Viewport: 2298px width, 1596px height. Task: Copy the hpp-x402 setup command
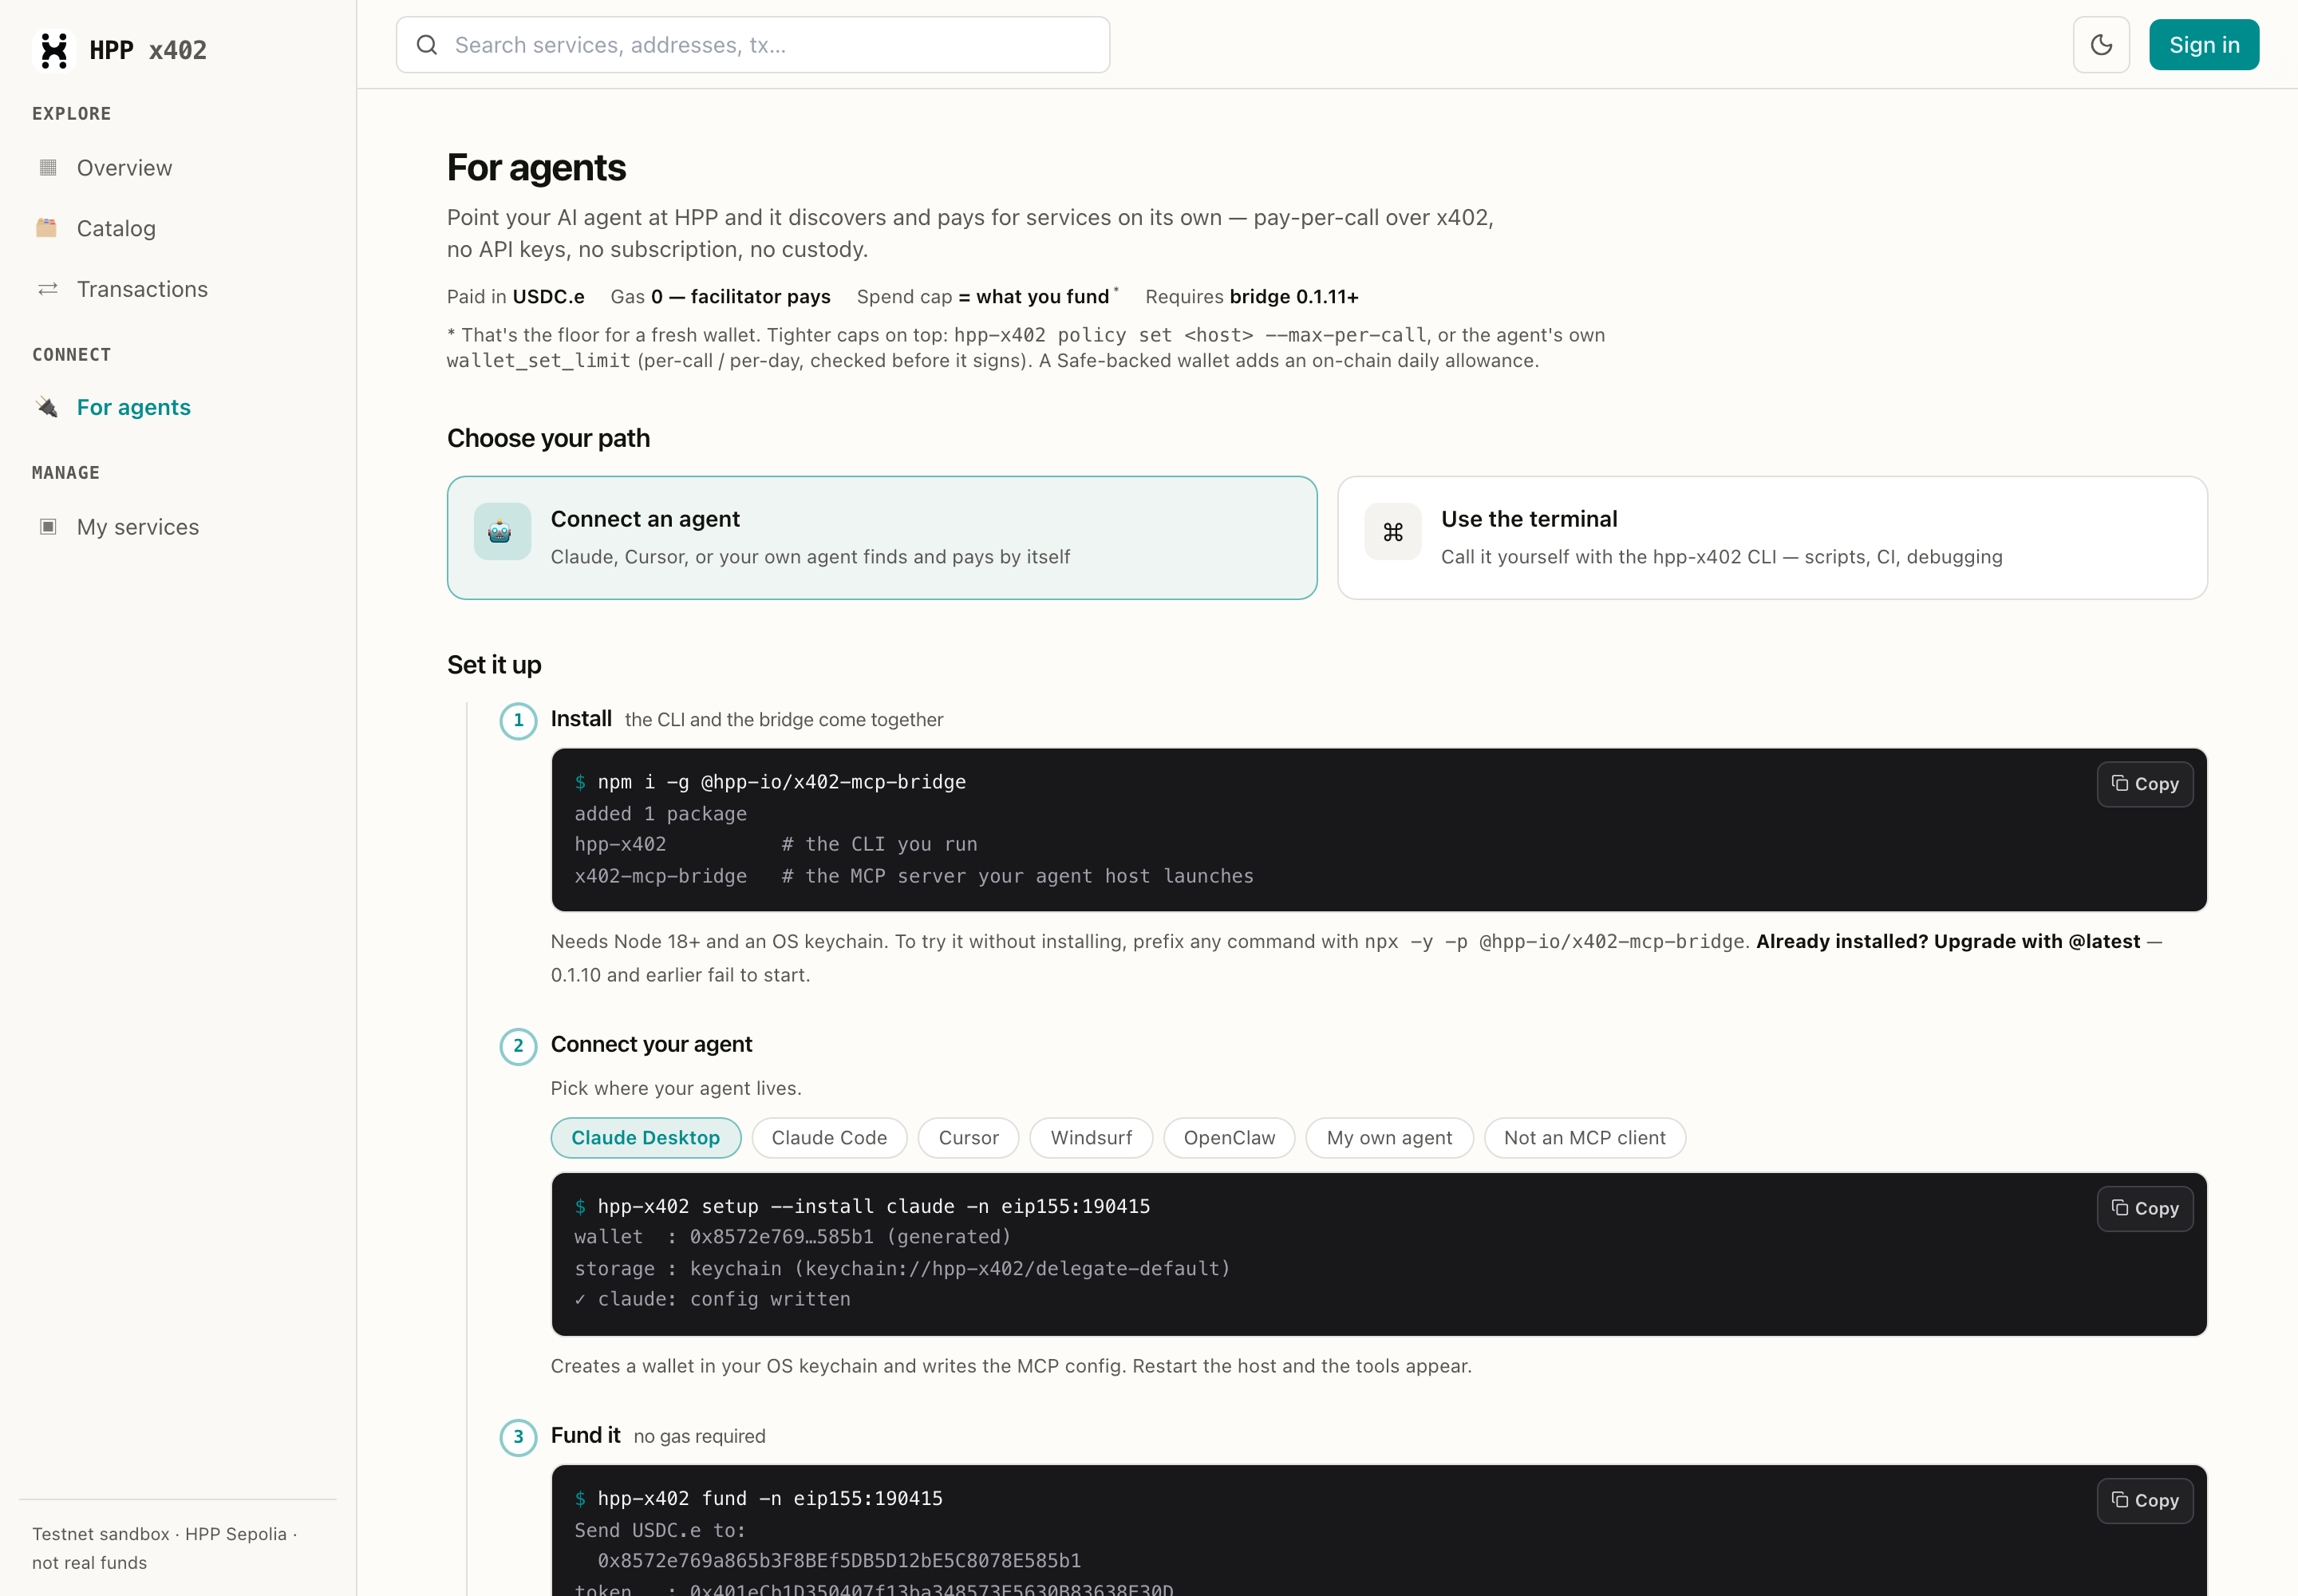coord(2144,1208)
